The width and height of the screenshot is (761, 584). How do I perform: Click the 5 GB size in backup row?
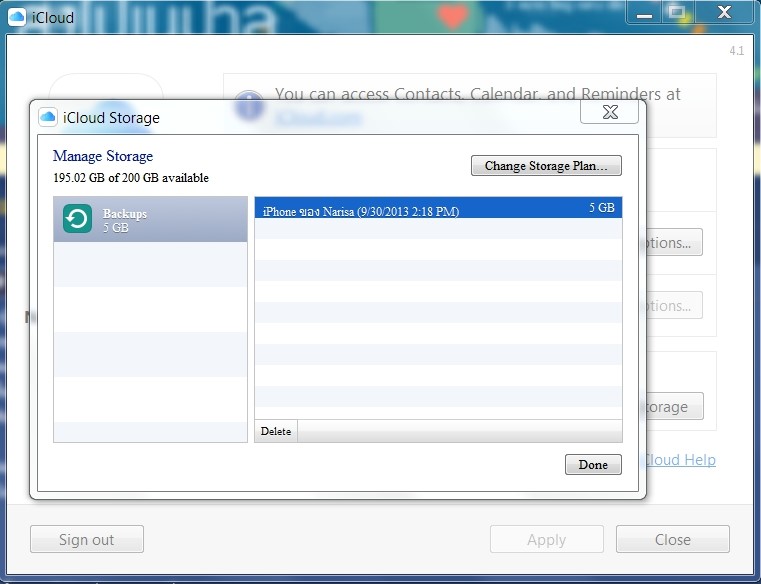[602, 208]
